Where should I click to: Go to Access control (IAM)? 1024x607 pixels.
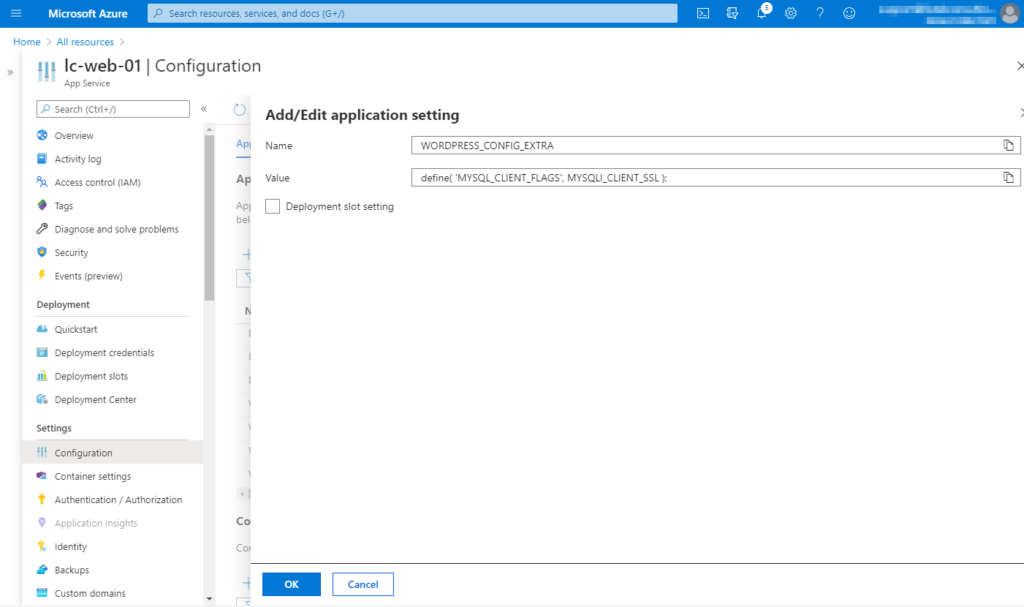[x=97, y=182]
